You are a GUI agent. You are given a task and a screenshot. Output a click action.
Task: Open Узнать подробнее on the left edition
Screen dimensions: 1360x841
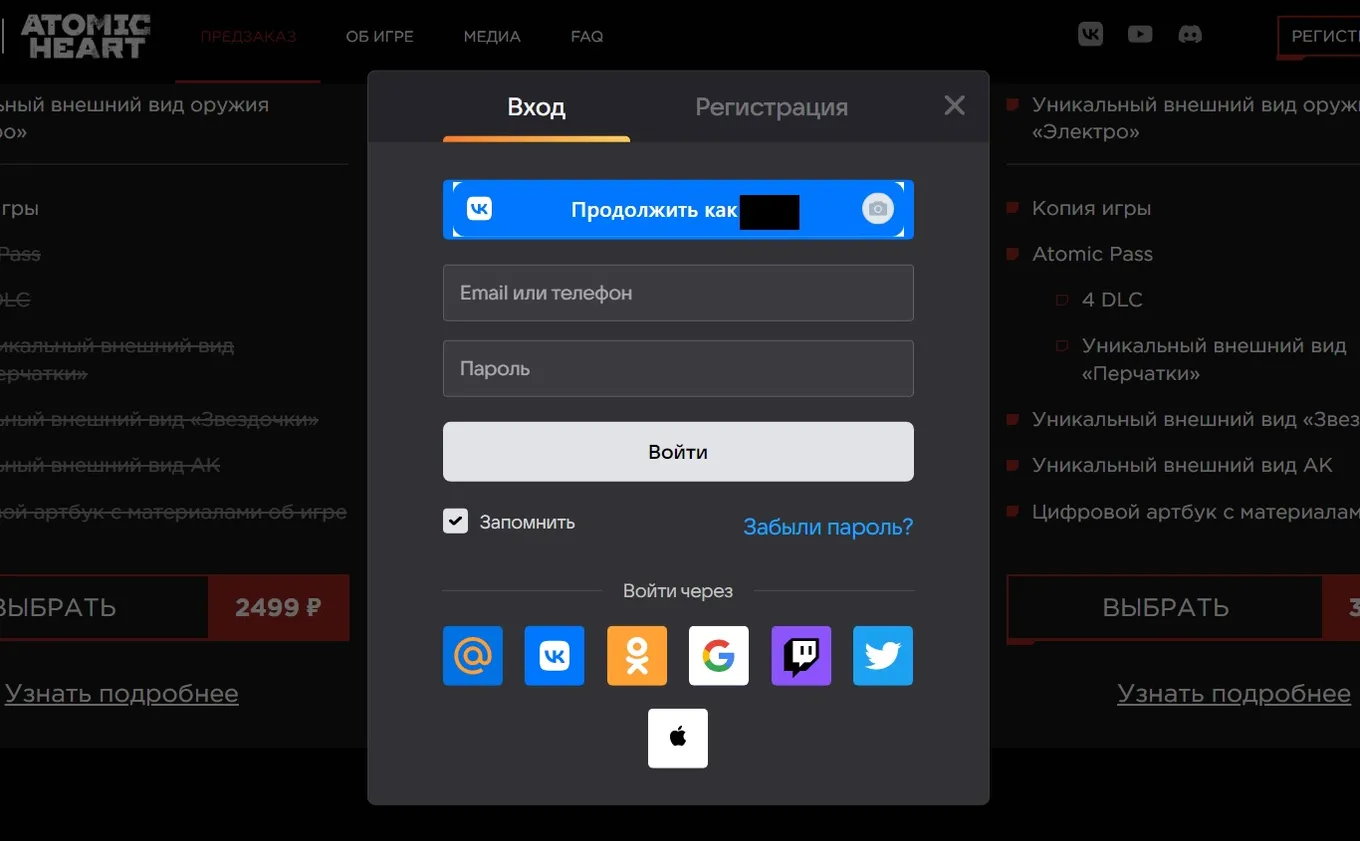click(x=122, y=693)
